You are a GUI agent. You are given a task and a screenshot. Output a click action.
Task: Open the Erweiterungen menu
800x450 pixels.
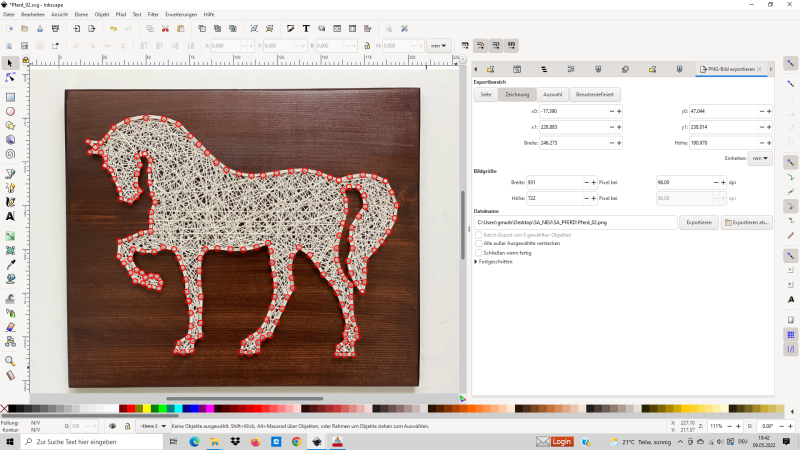coord(181,15)
